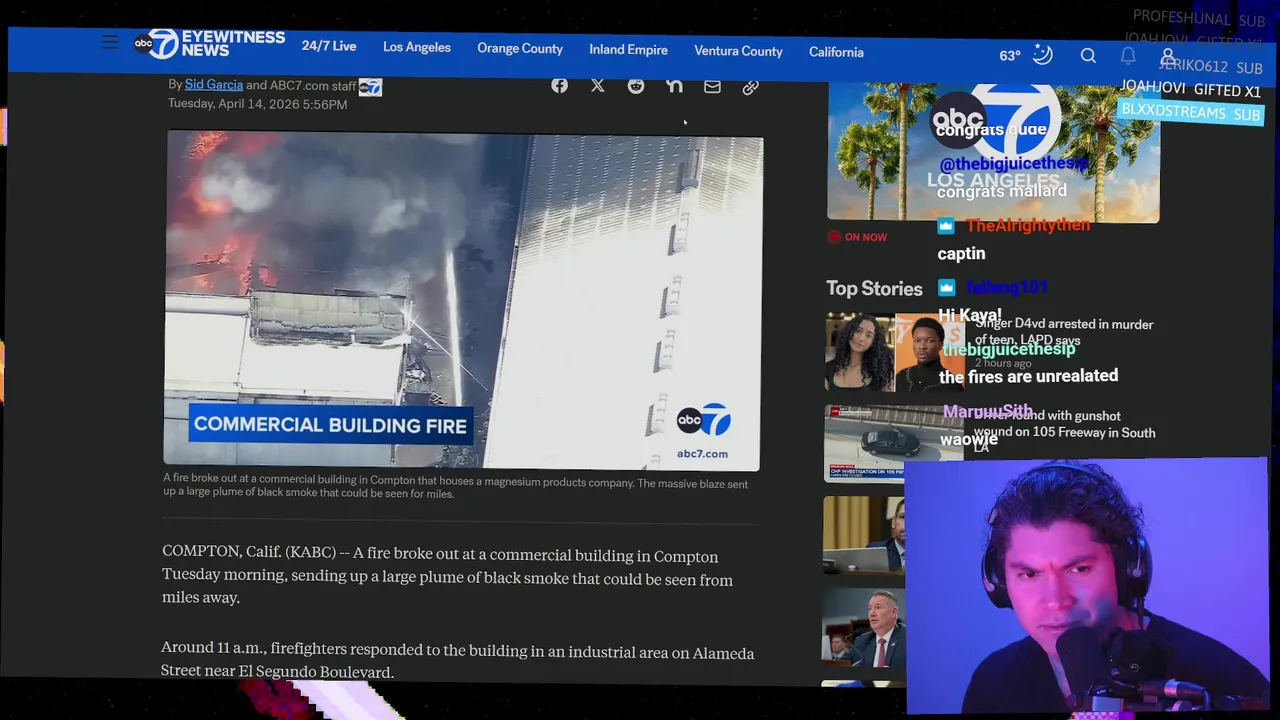Click the JOAHJOVI GIFTED X1 alert
The height and width of the screenshot is (720, 1280).
point(1190,89)
